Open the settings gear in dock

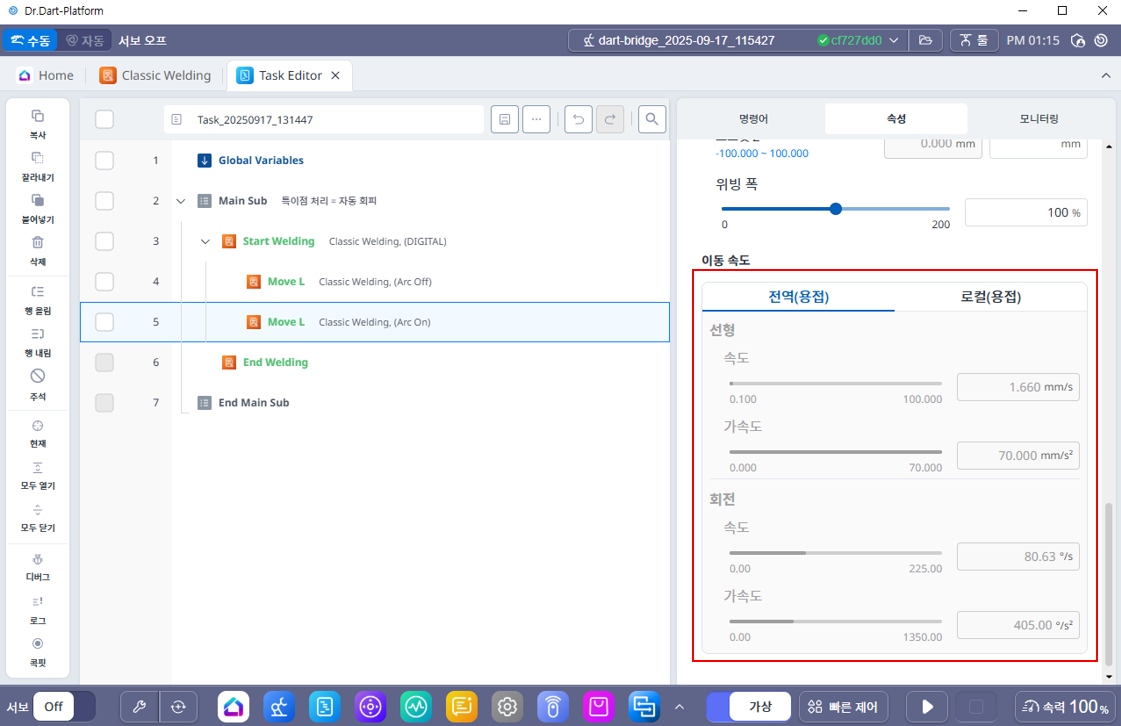pyautogui.click(x=507, y=706)
